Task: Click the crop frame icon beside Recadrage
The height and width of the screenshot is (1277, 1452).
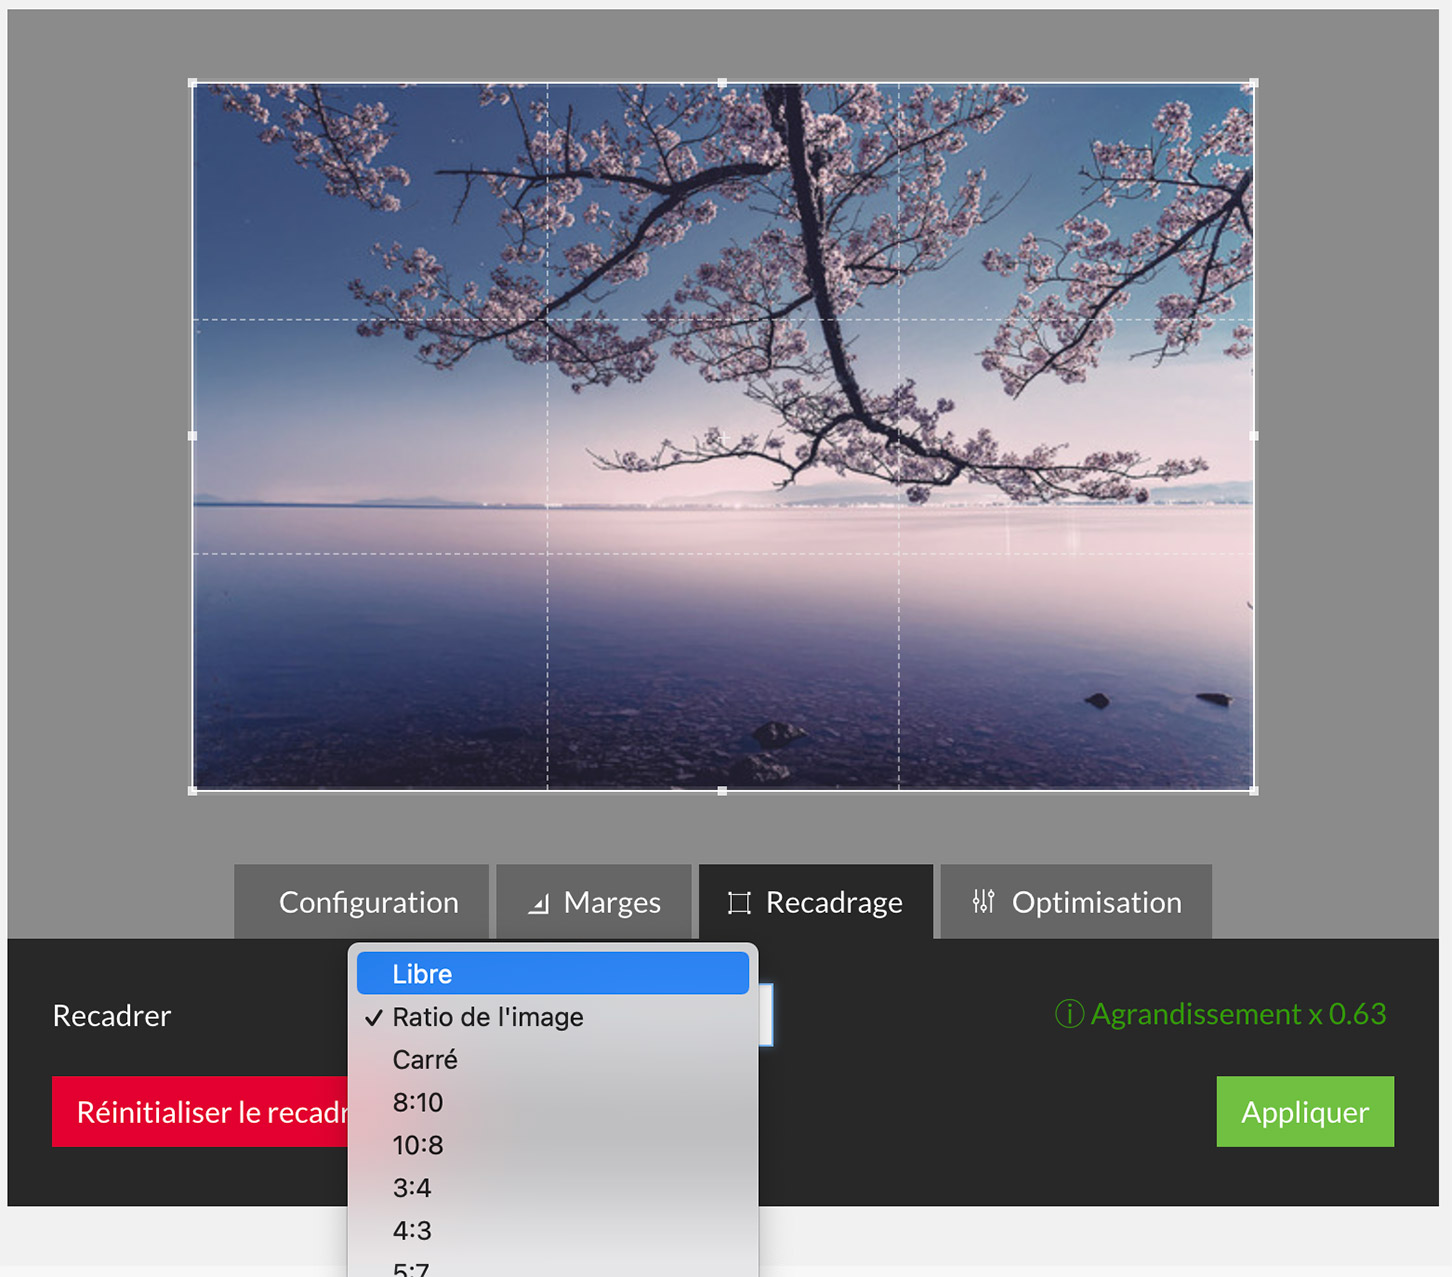Action: [x=739, y=903]
